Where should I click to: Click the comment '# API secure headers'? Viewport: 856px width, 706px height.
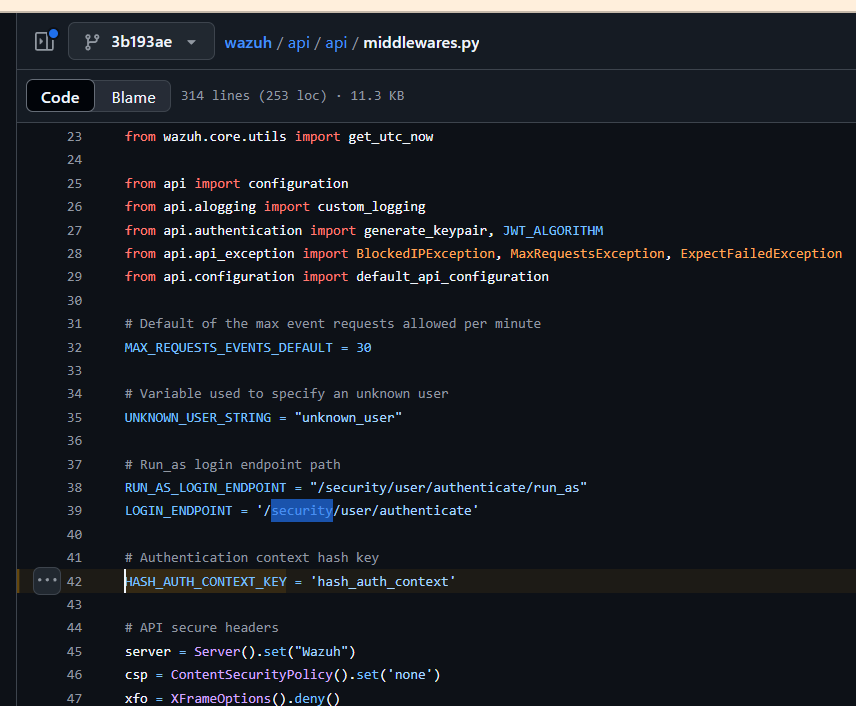[x=201, y=627]
